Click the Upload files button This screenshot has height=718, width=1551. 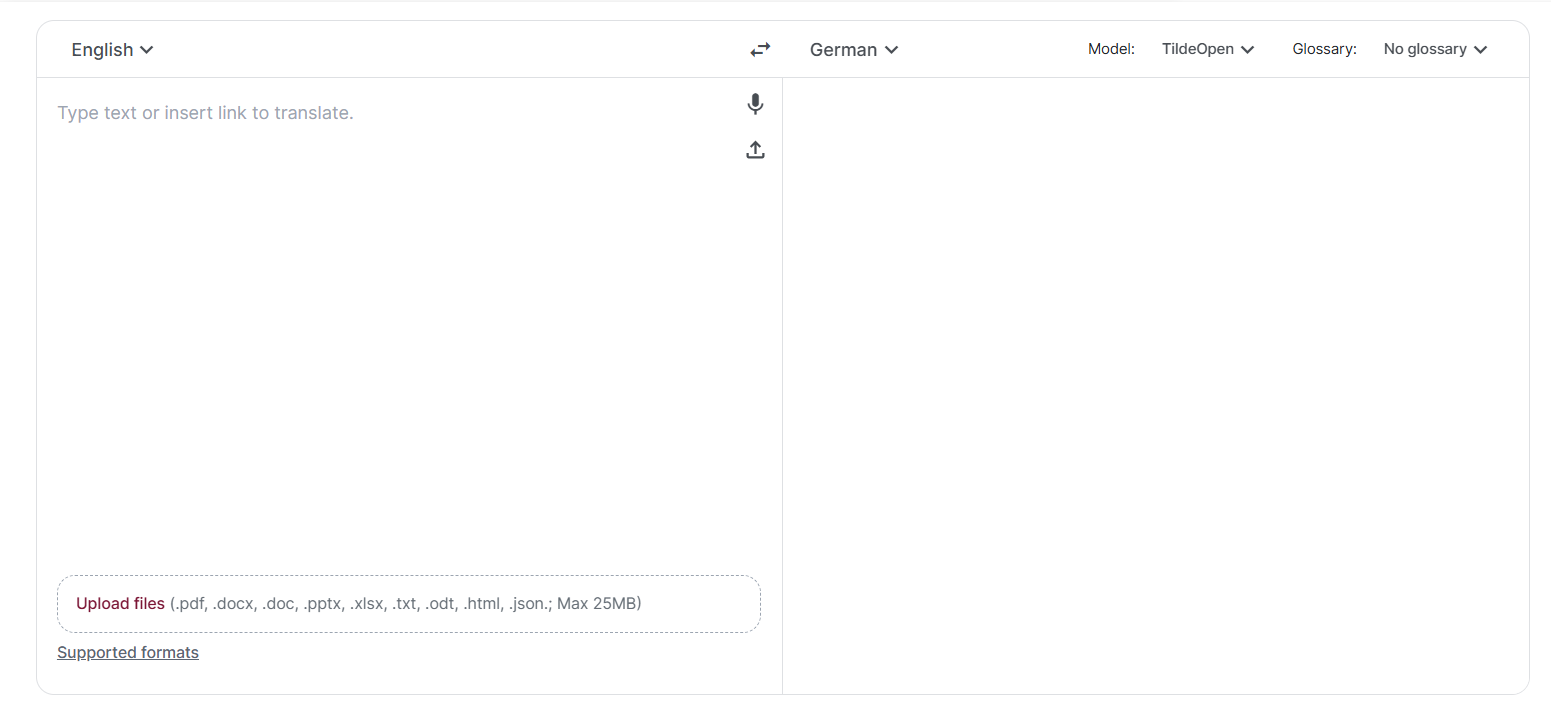[120, 603]
